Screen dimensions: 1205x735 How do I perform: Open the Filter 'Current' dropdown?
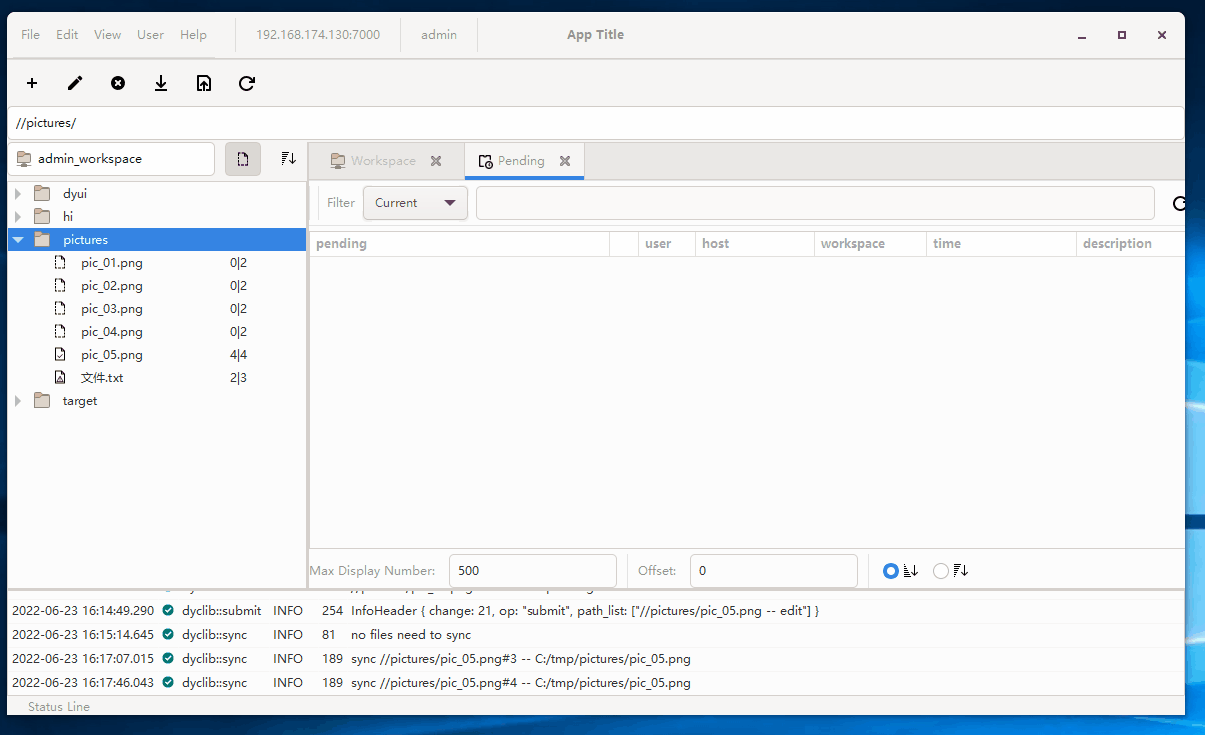415,203
